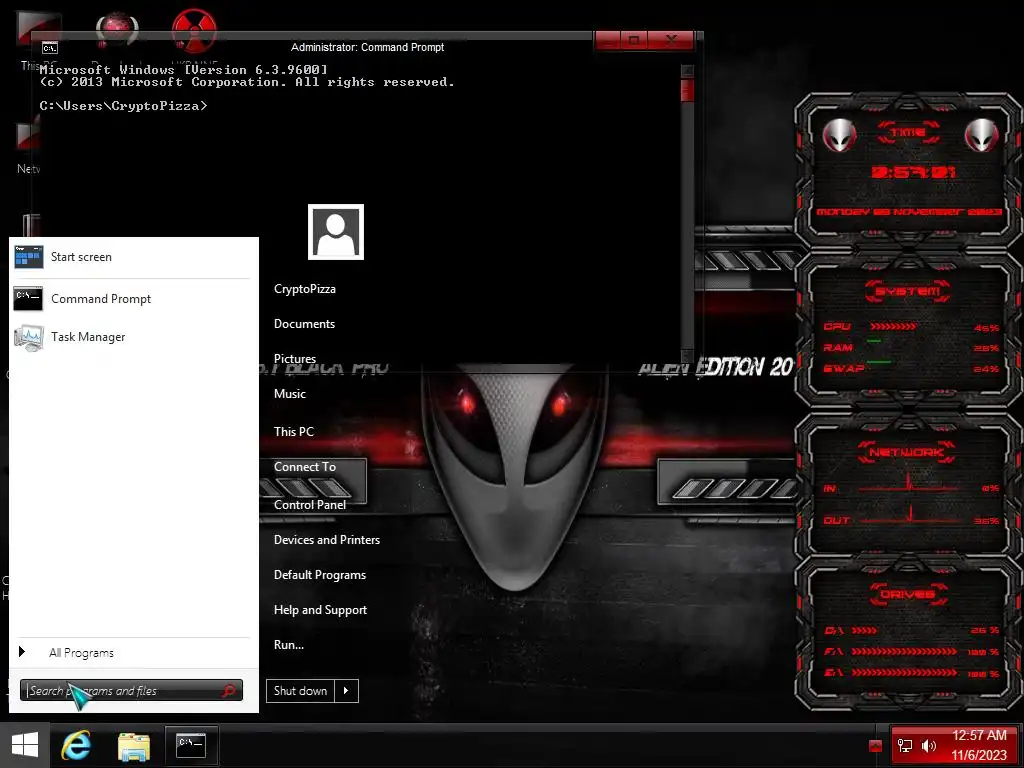Open the Start screen shortcut icon
The width and height of the screenshot is (1024, 768).
click(x=28, y=257)
